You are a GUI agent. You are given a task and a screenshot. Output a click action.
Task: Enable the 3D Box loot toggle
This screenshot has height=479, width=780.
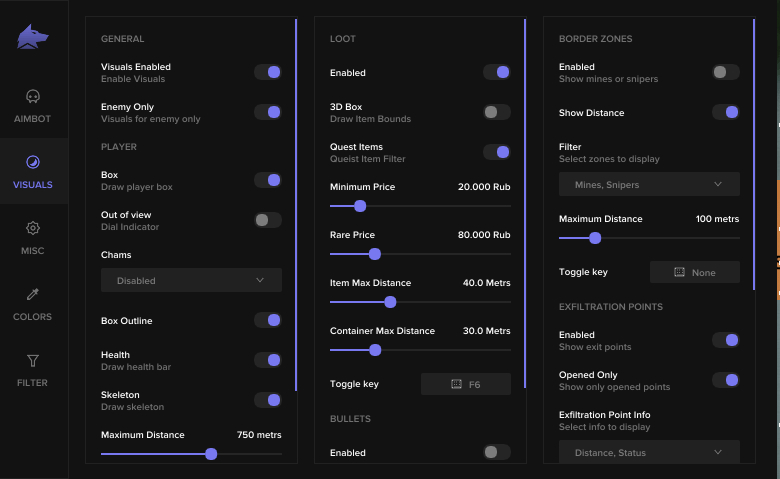(x=496, y=112)
